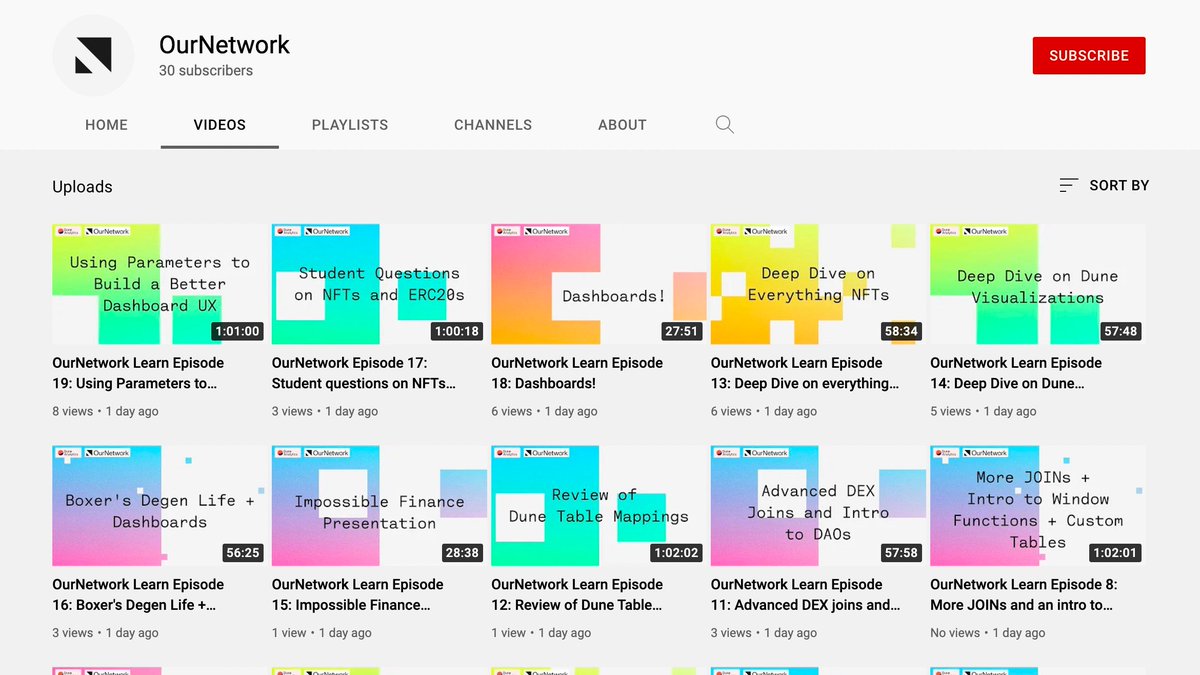Click the 1:01:00 duration badge on Episode 19
The height and width of the screenshot is (675, 1200).
coord(236,330)
